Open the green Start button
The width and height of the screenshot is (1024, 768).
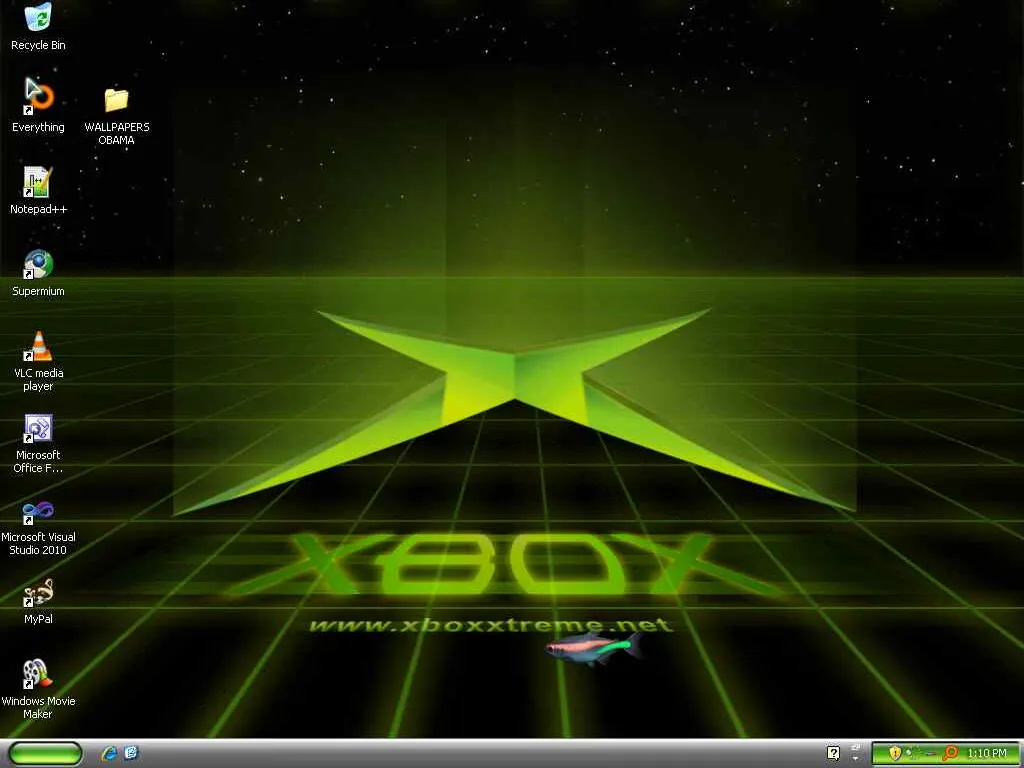coord(45,754)
